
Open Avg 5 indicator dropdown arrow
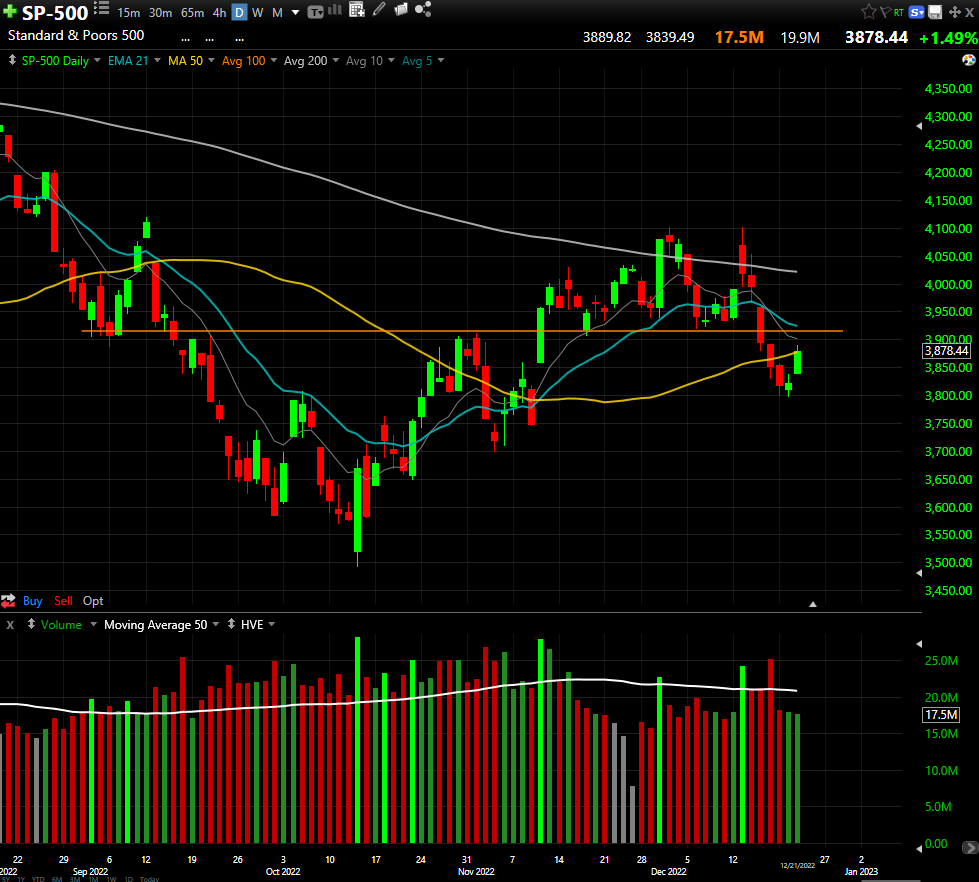pos(441,60)
